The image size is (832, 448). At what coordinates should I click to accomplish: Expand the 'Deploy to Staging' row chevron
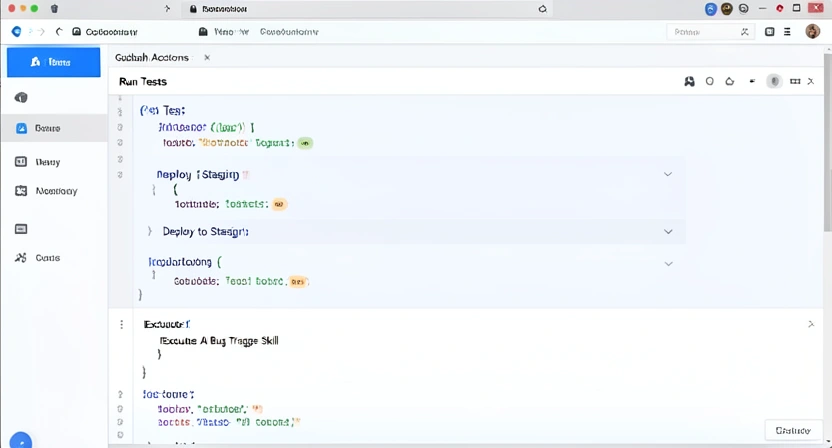(x=668, y=231)
